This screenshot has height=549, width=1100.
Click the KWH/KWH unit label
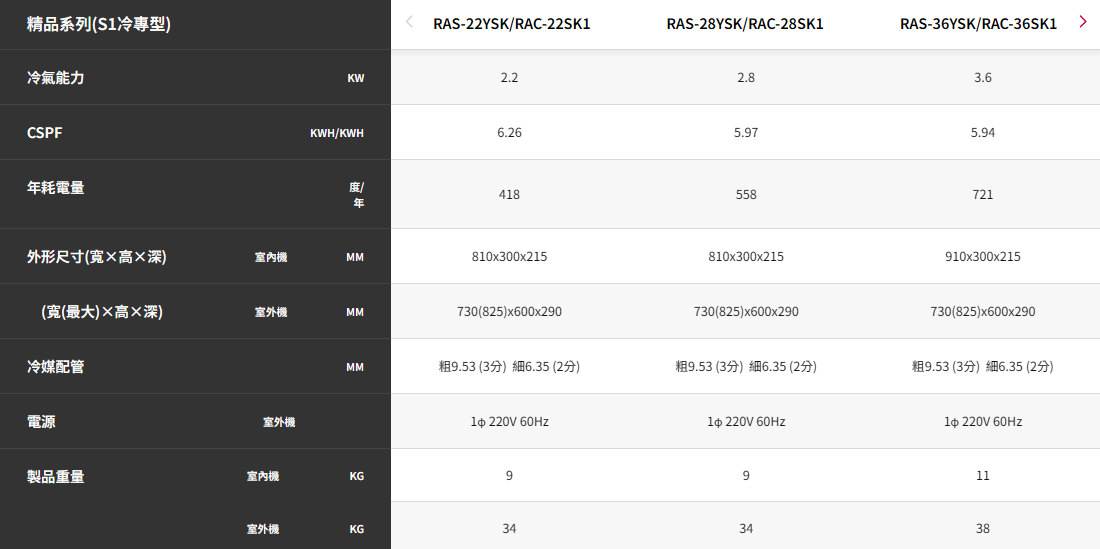click(x=337, y=133)
